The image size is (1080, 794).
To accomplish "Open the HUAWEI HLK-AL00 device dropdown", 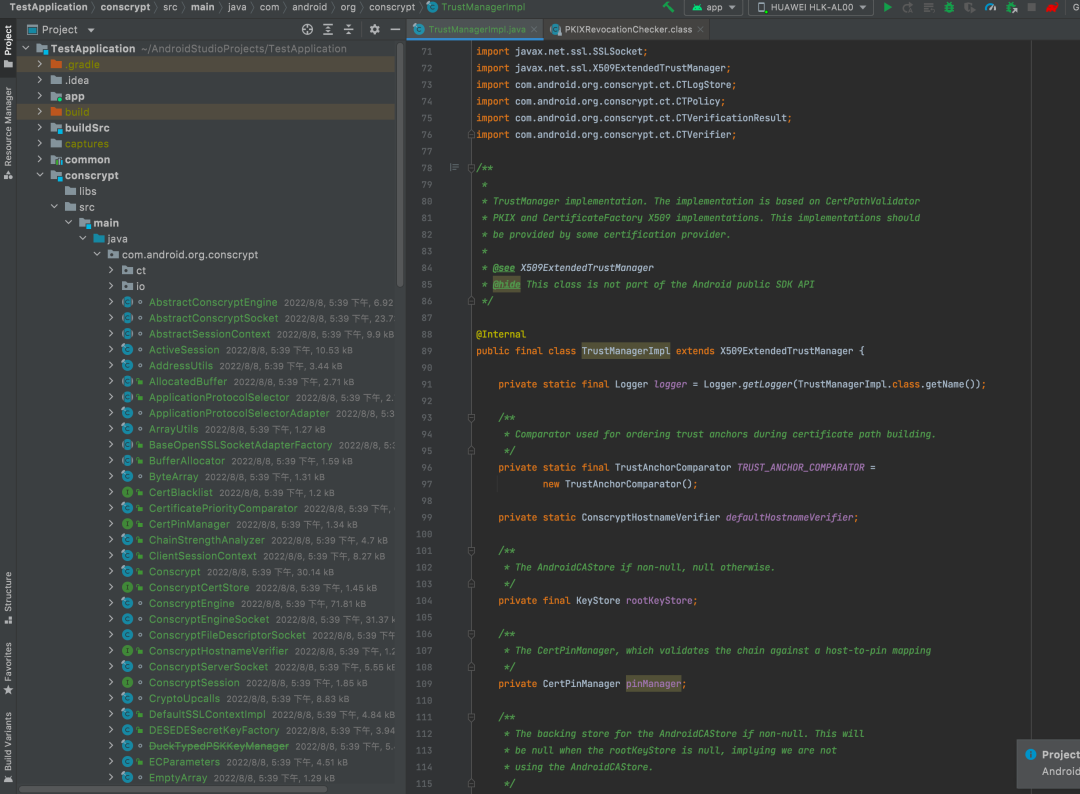I will (811, 8).
